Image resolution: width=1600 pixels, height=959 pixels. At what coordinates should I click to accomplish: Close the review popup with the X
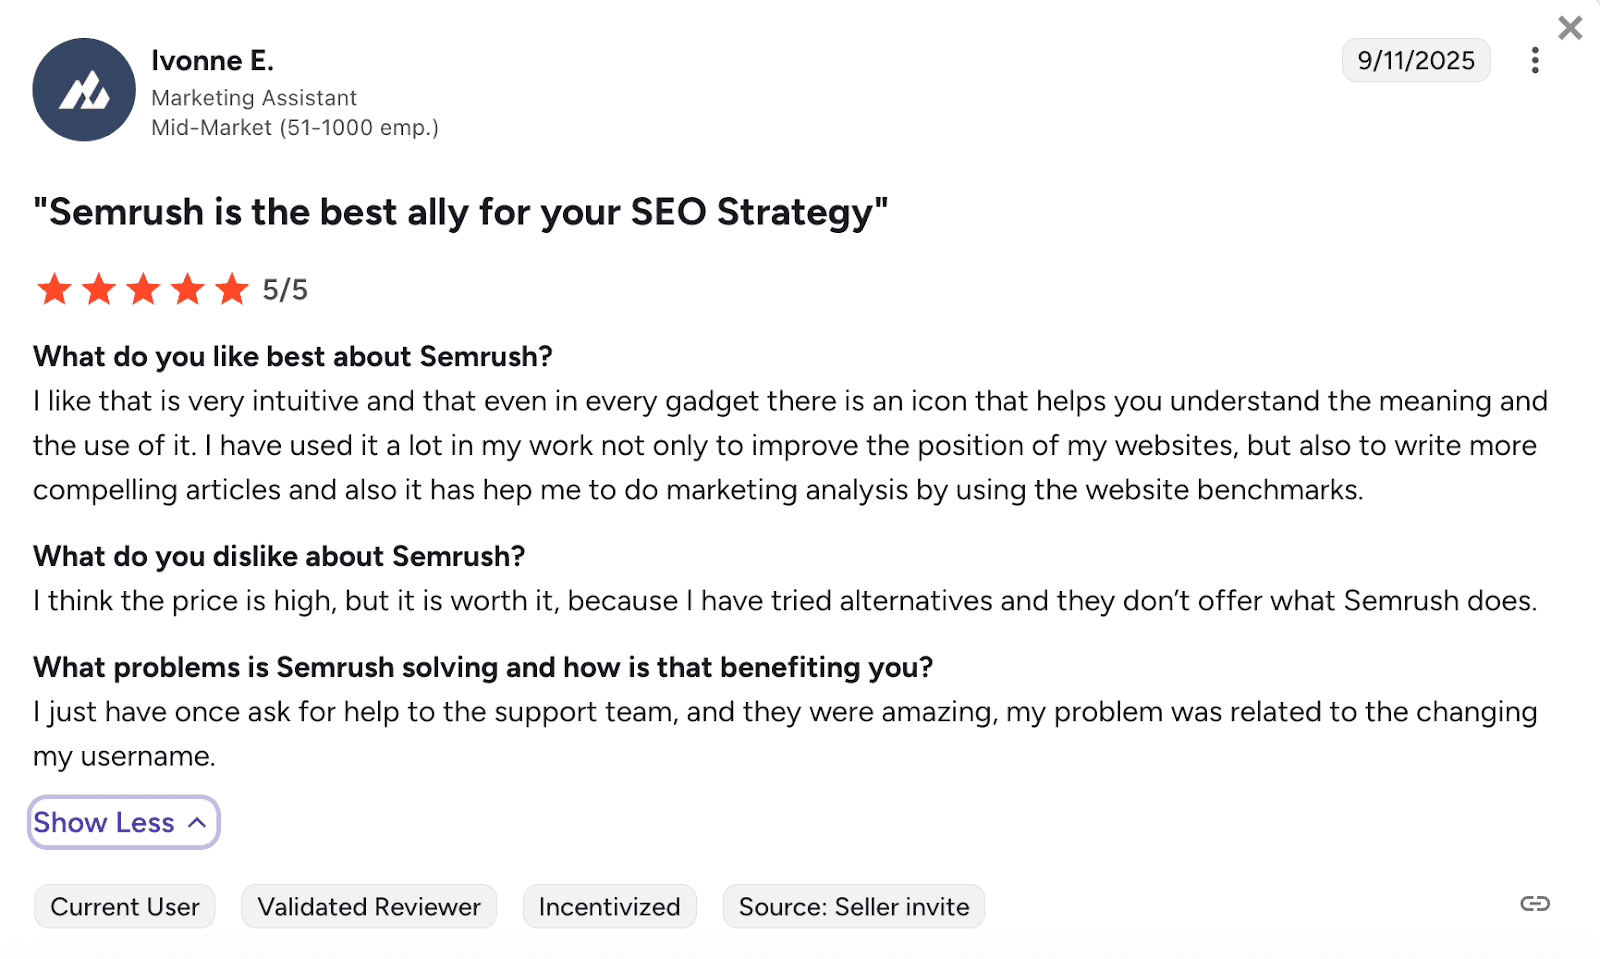1570,28
